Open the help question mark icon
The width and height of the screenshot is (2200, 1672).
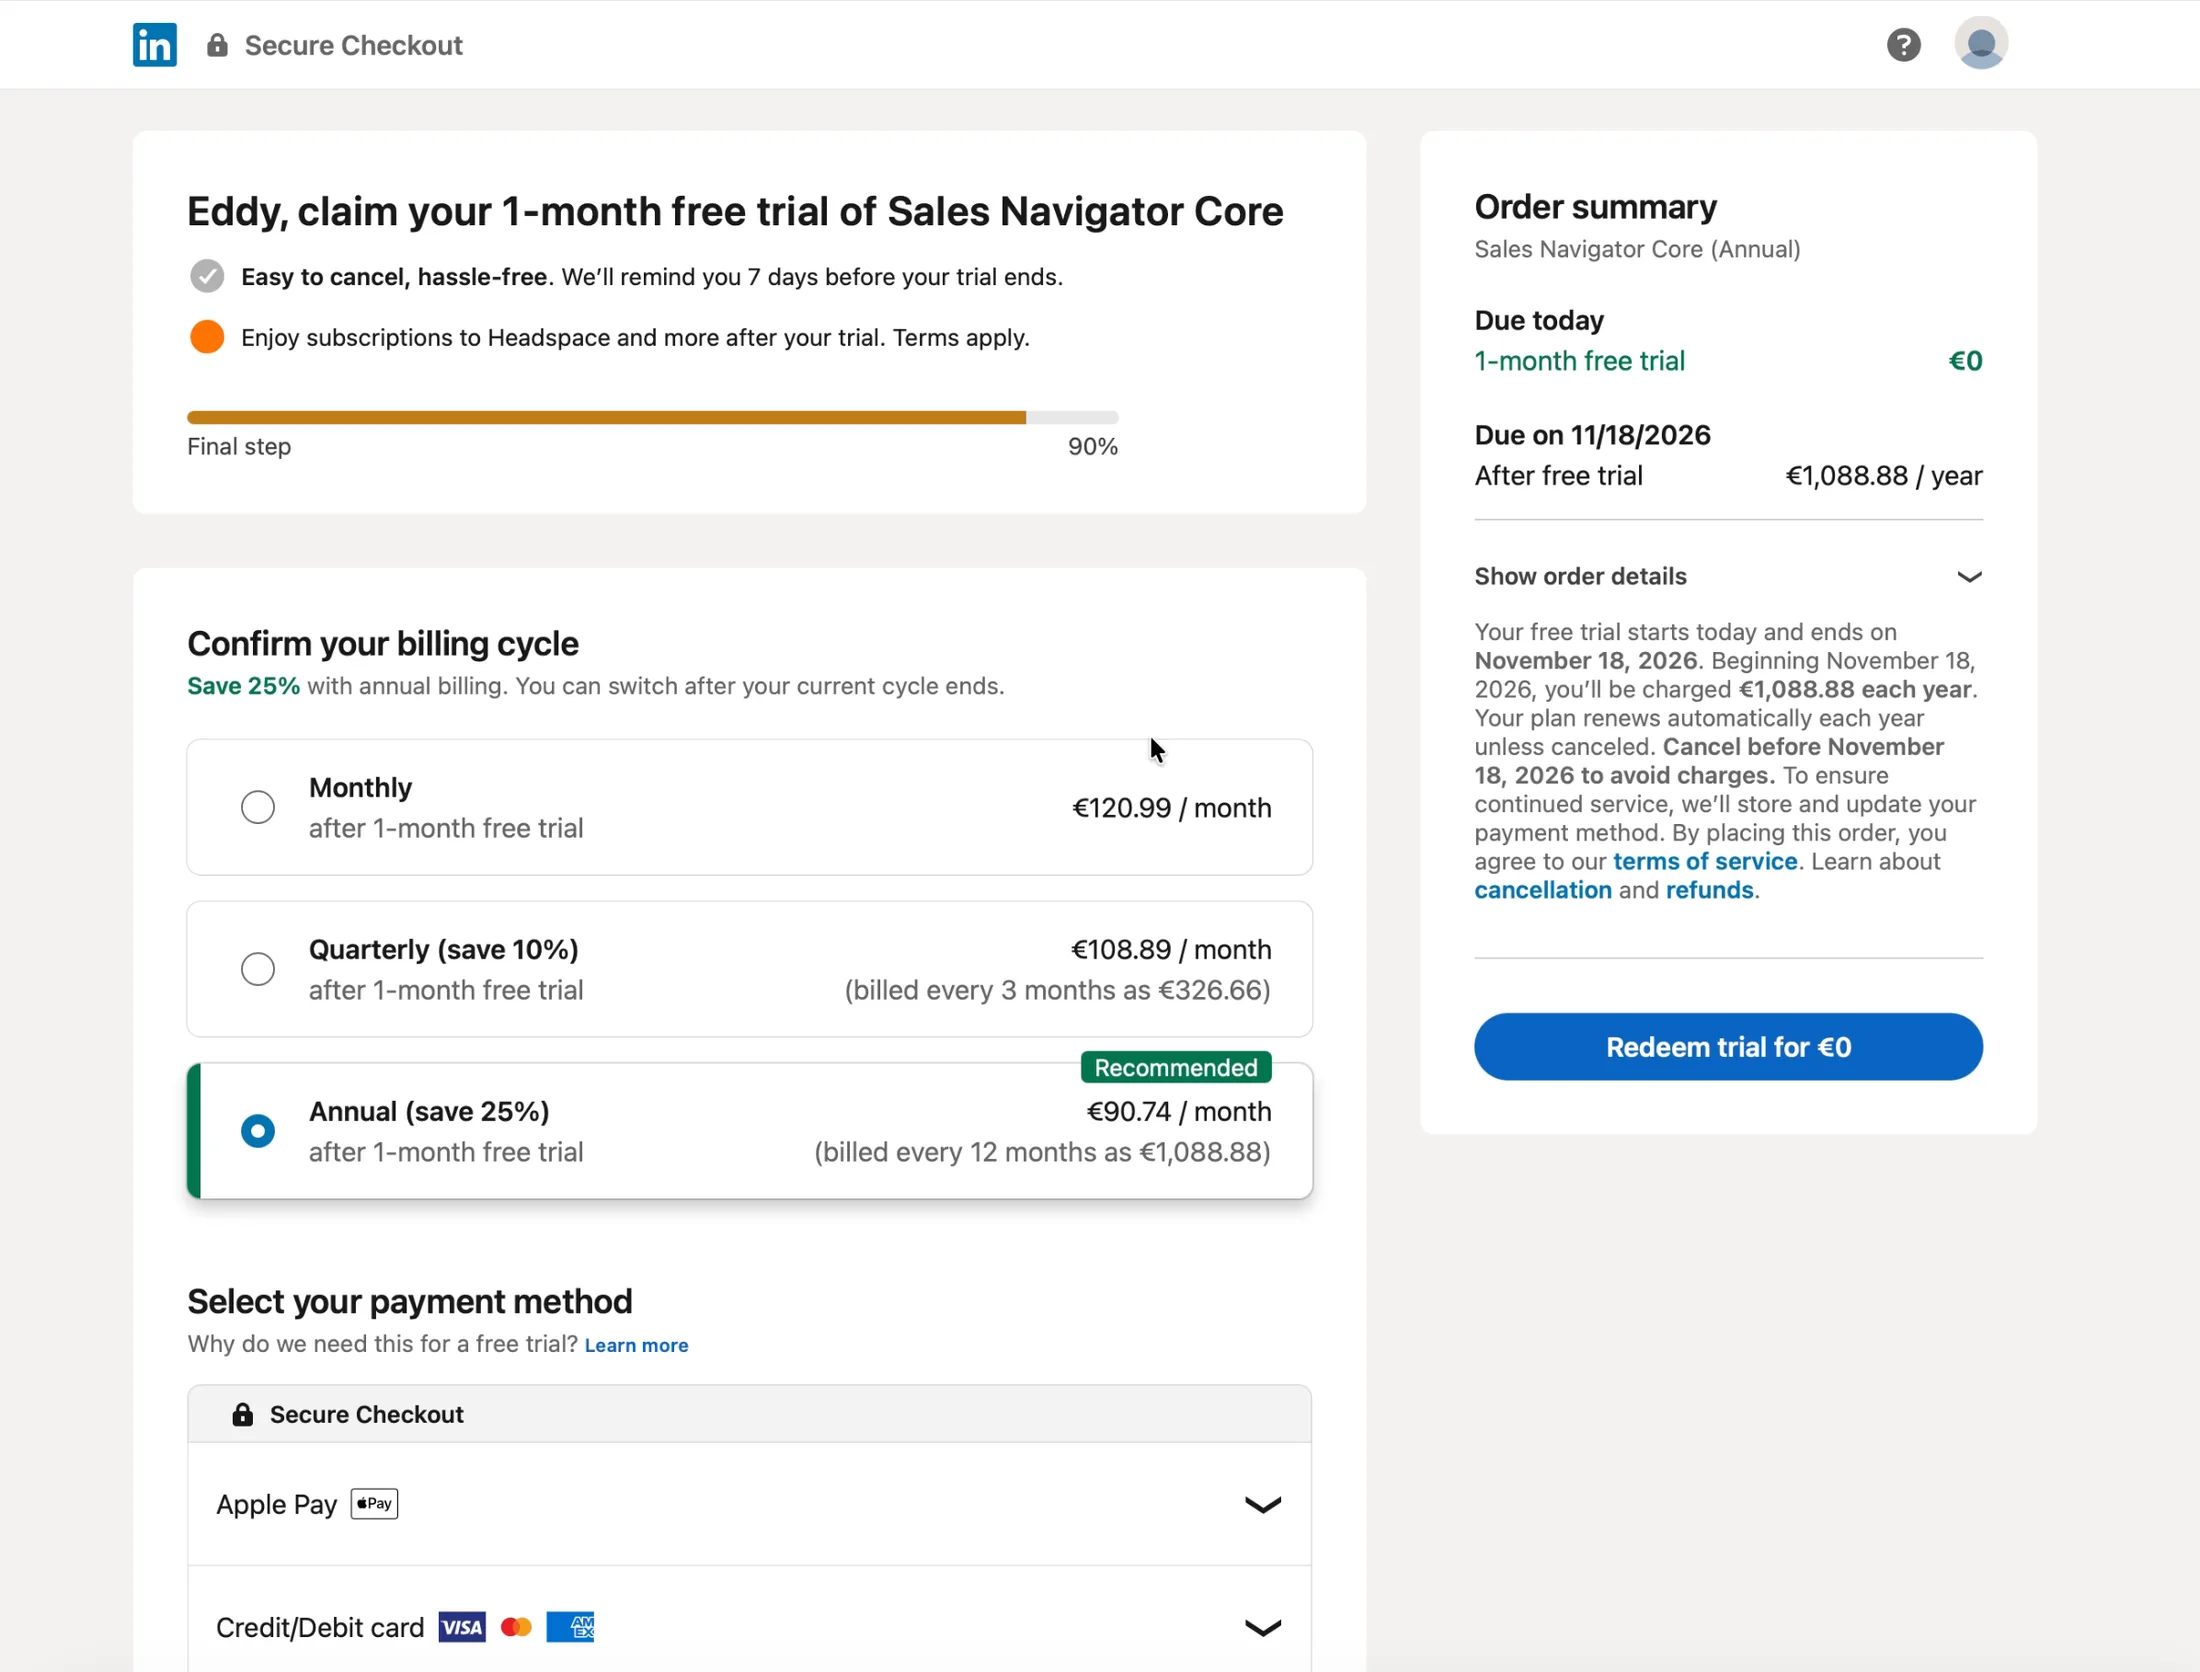tap(1903, 45)
